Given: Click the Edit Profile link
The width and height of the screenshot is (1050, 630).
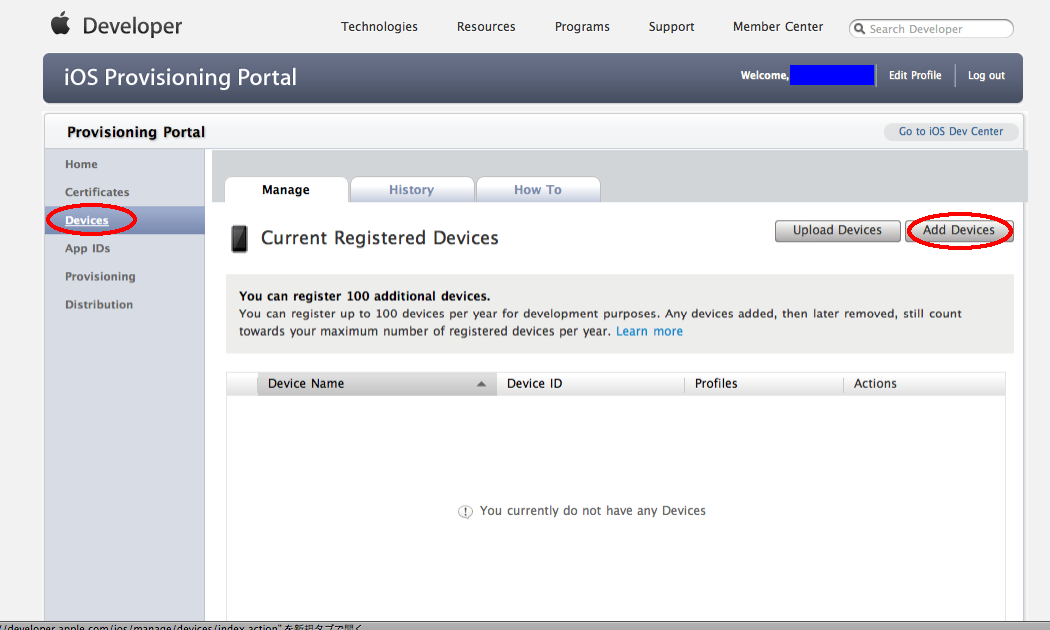Looking at the screenshot, I should (915, 76).
